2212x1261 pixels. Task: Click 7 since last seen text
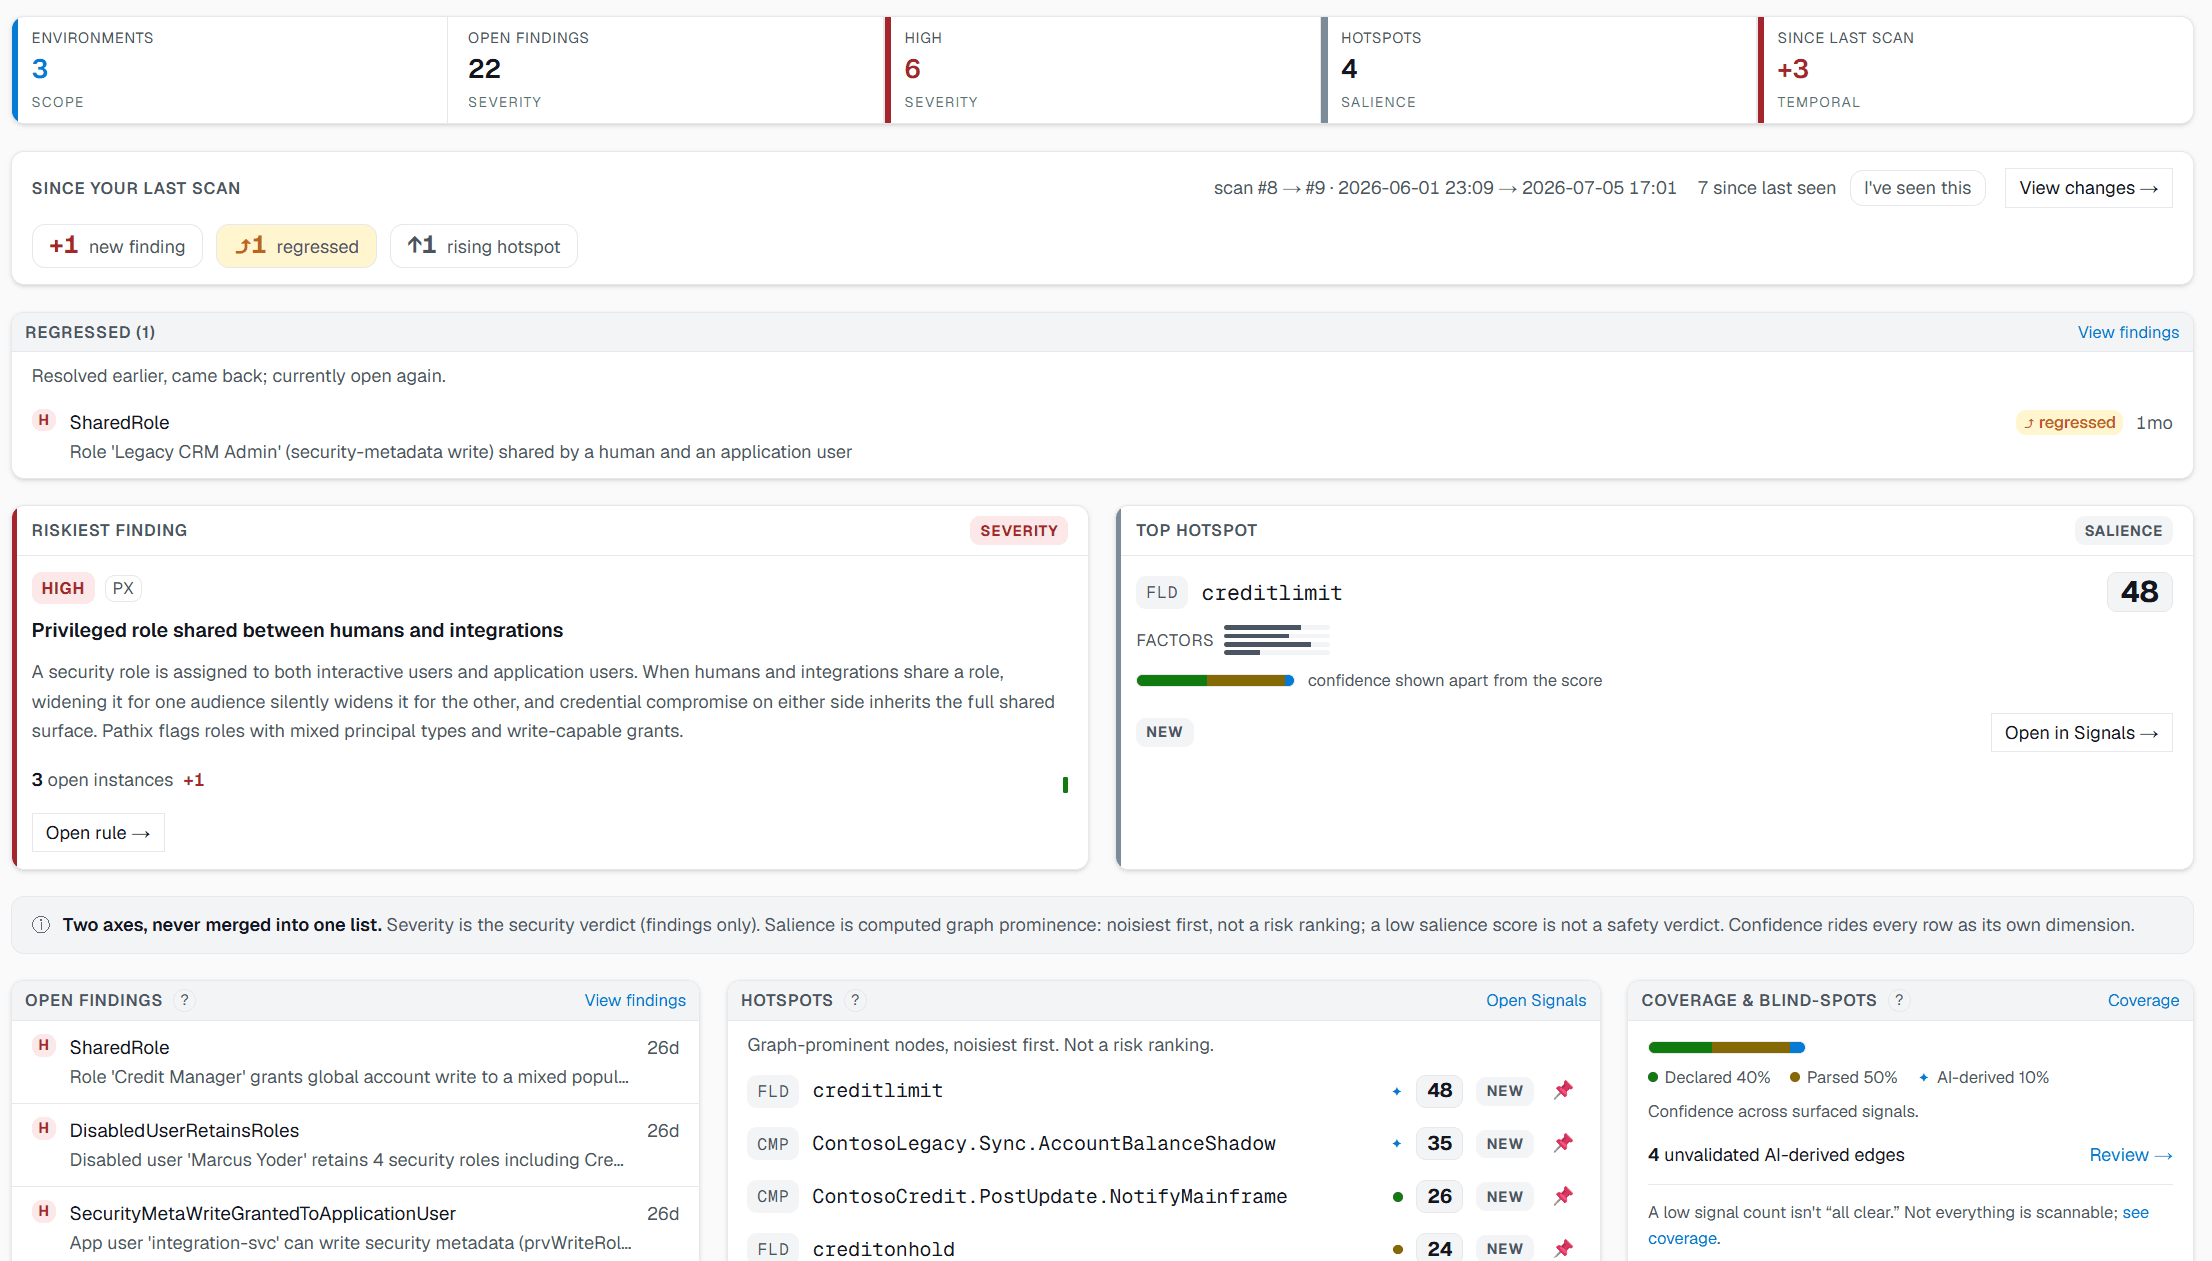pos(1766,188)
